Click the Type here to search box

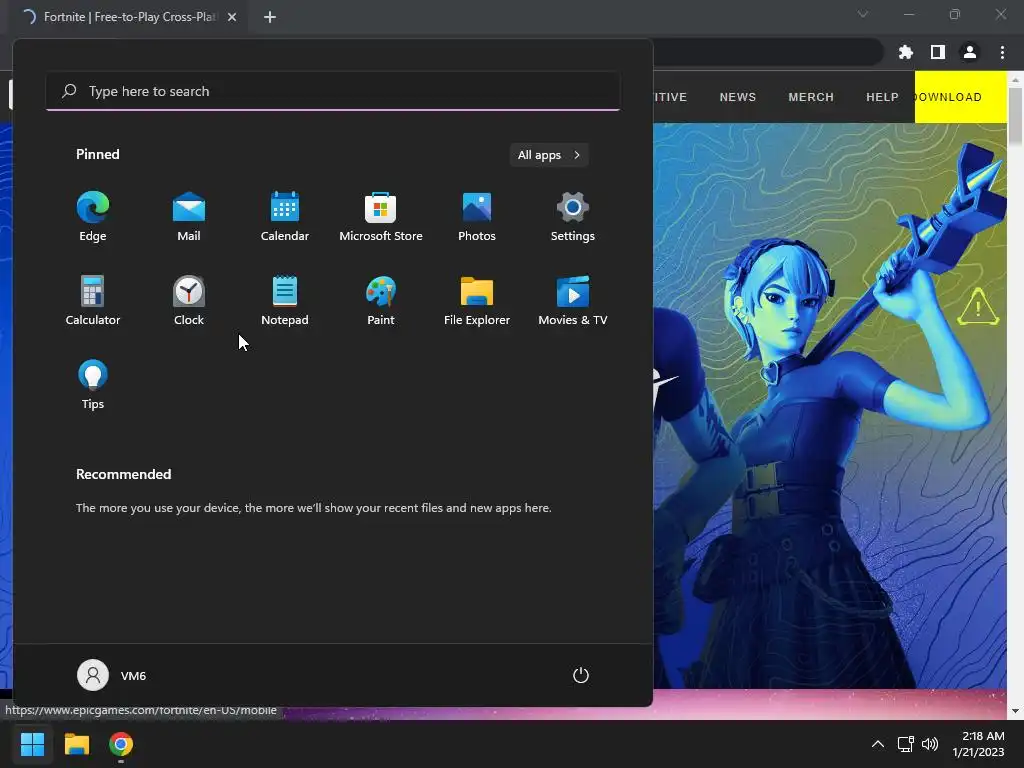coord(333,91)
